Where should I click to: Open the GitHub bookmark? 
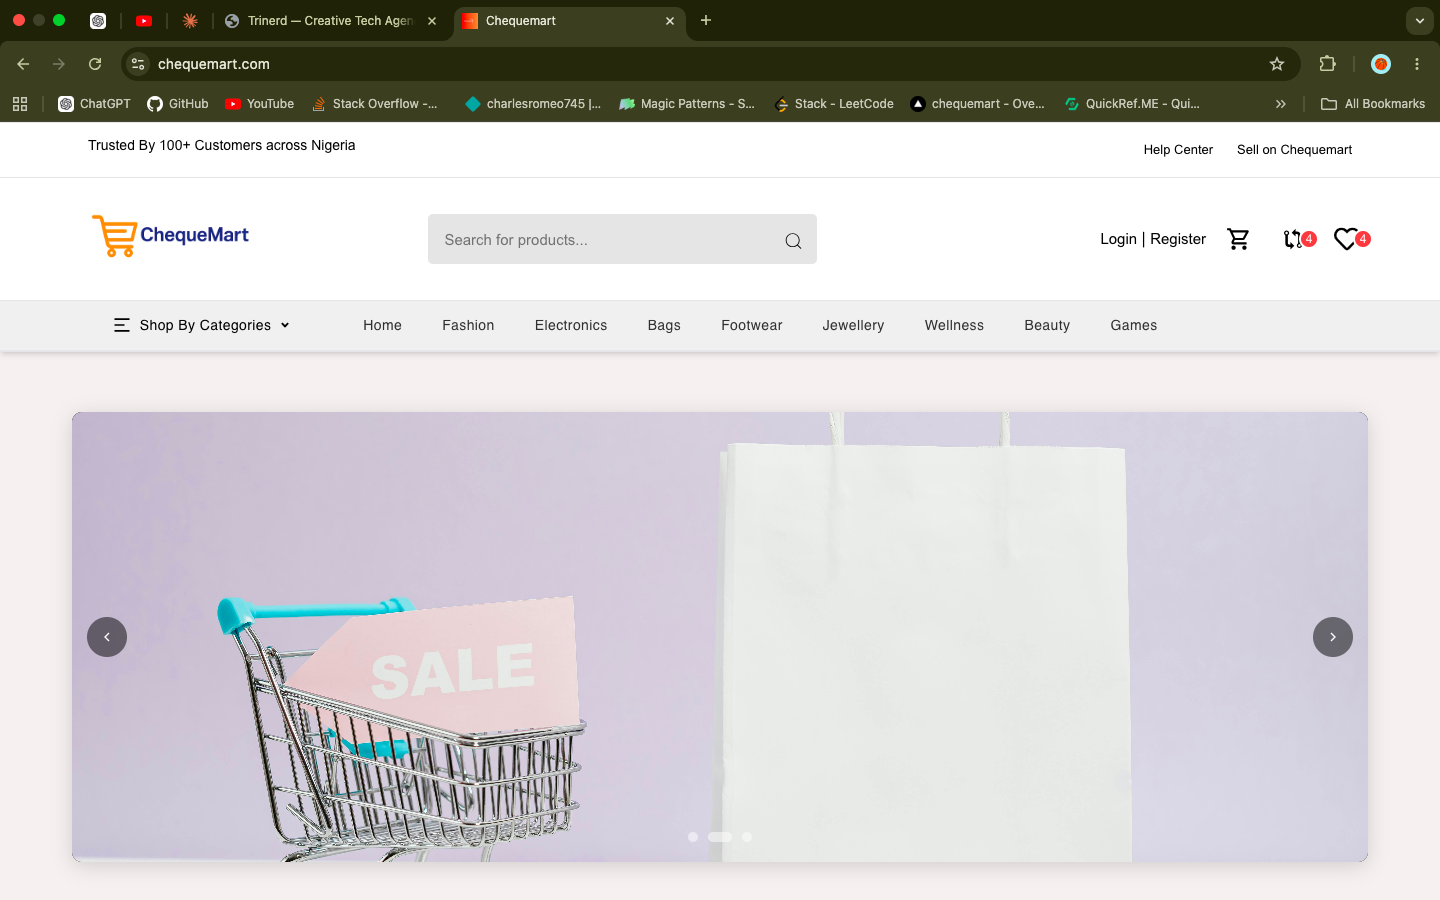pos(178,104)
